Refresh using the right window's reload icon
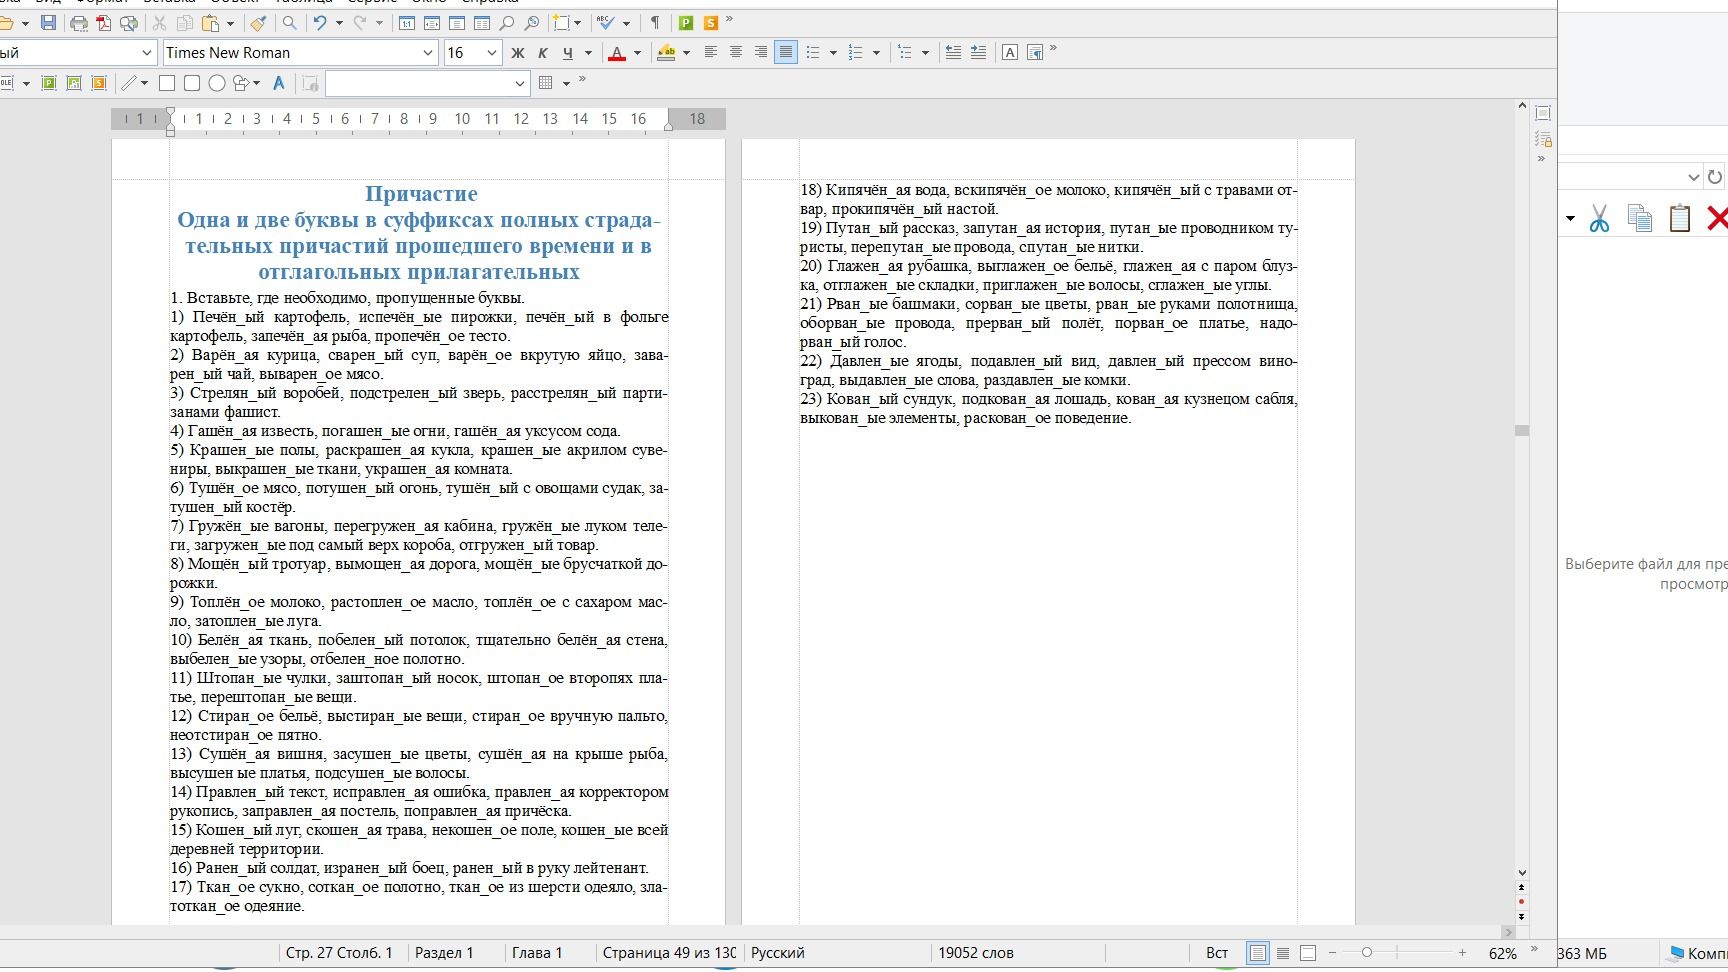Viewport: 1728px width, 972px height. click(x=1715, y=177)
